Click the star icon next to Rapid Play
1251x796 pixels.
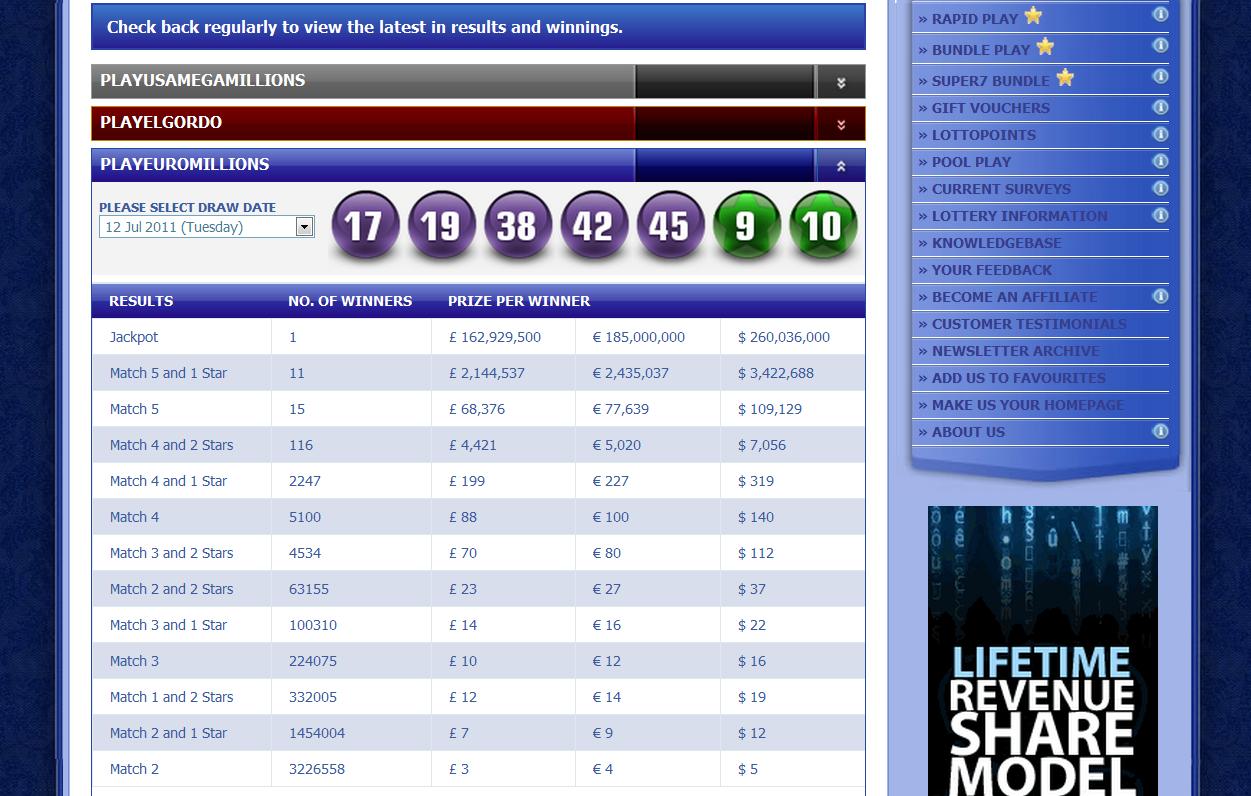[x=1033, y=16]
